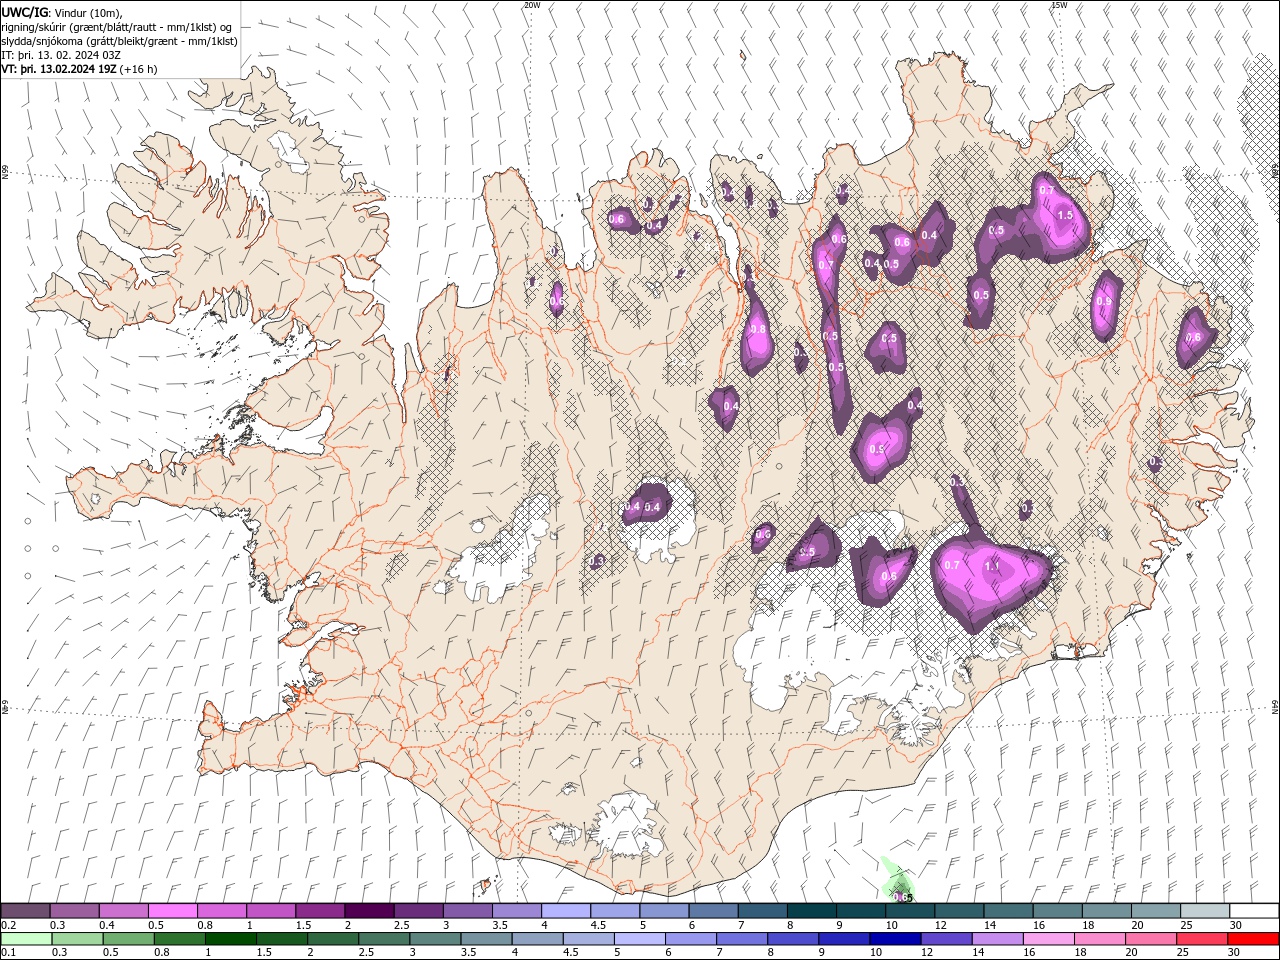Select the 'slydda/snjókoma' legend description line

pyautogui.click(x=120, y=41)
